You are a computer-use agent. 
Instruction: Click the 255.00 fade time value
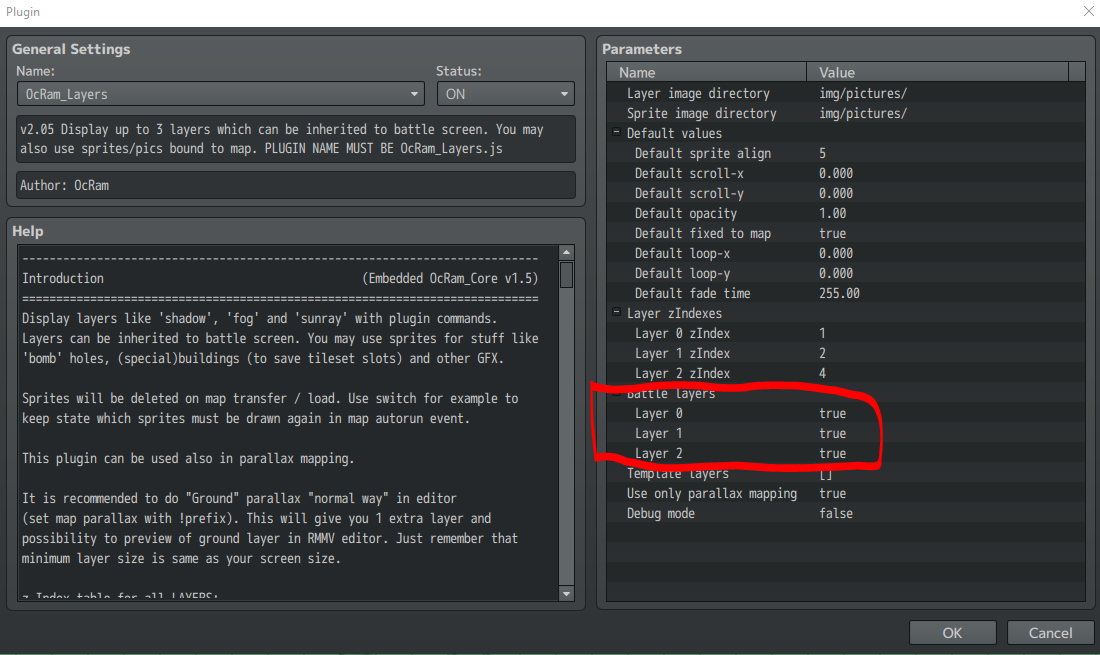pos(839,293)
